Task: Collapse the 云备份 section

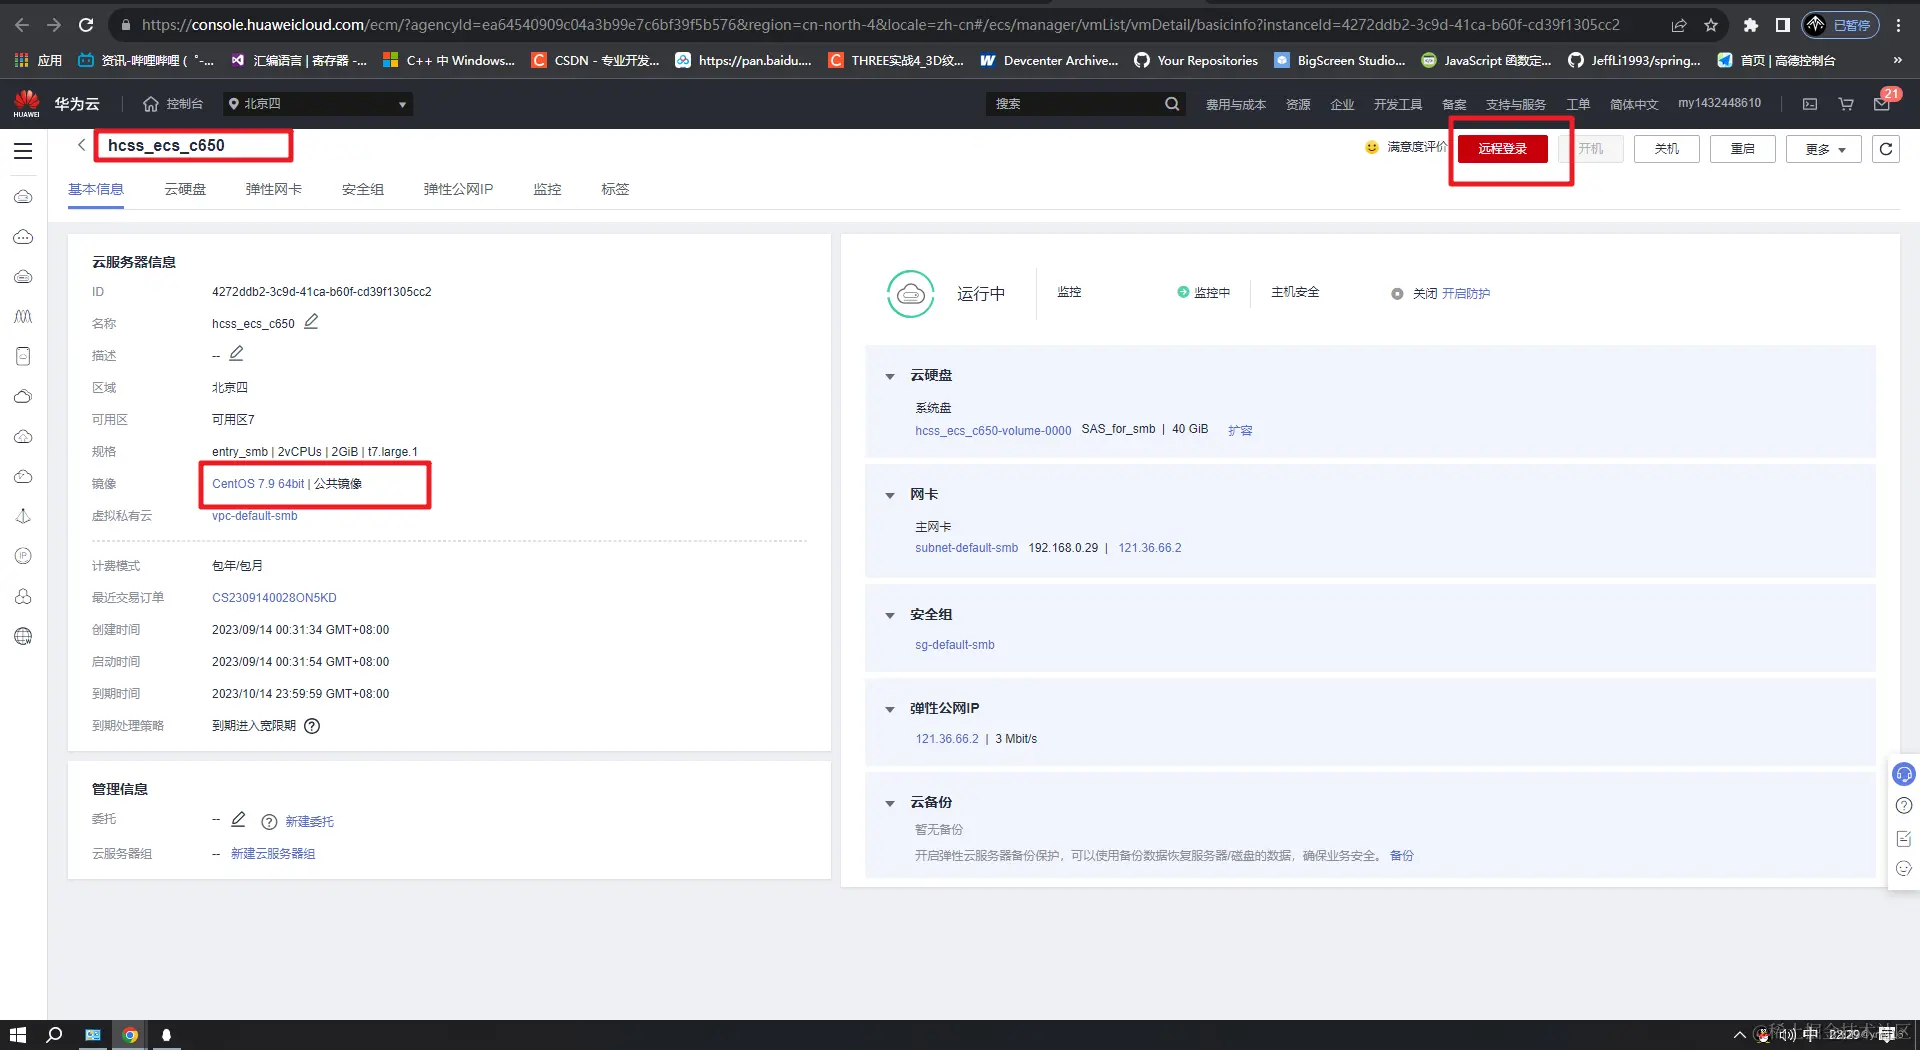Action: [x=890, y=803]
